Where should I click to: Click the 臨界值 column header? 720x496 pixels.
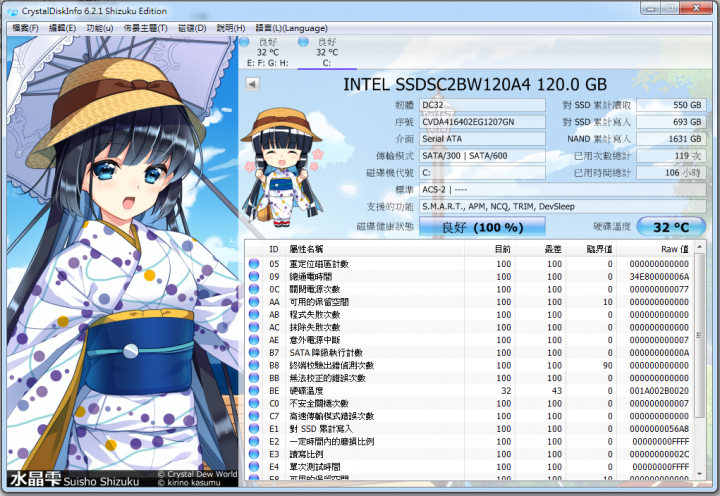(x=591, y=249)
